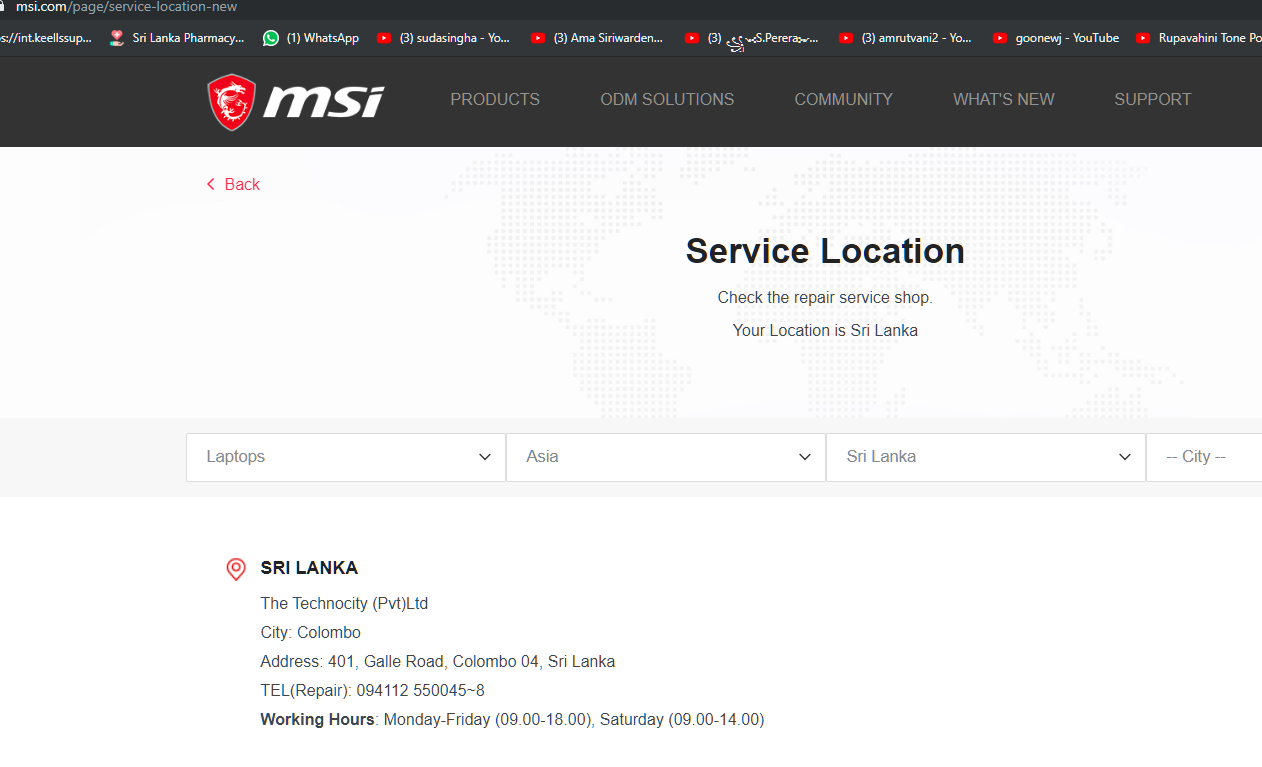Open the SUPPORT menu

coord(1153,99)
